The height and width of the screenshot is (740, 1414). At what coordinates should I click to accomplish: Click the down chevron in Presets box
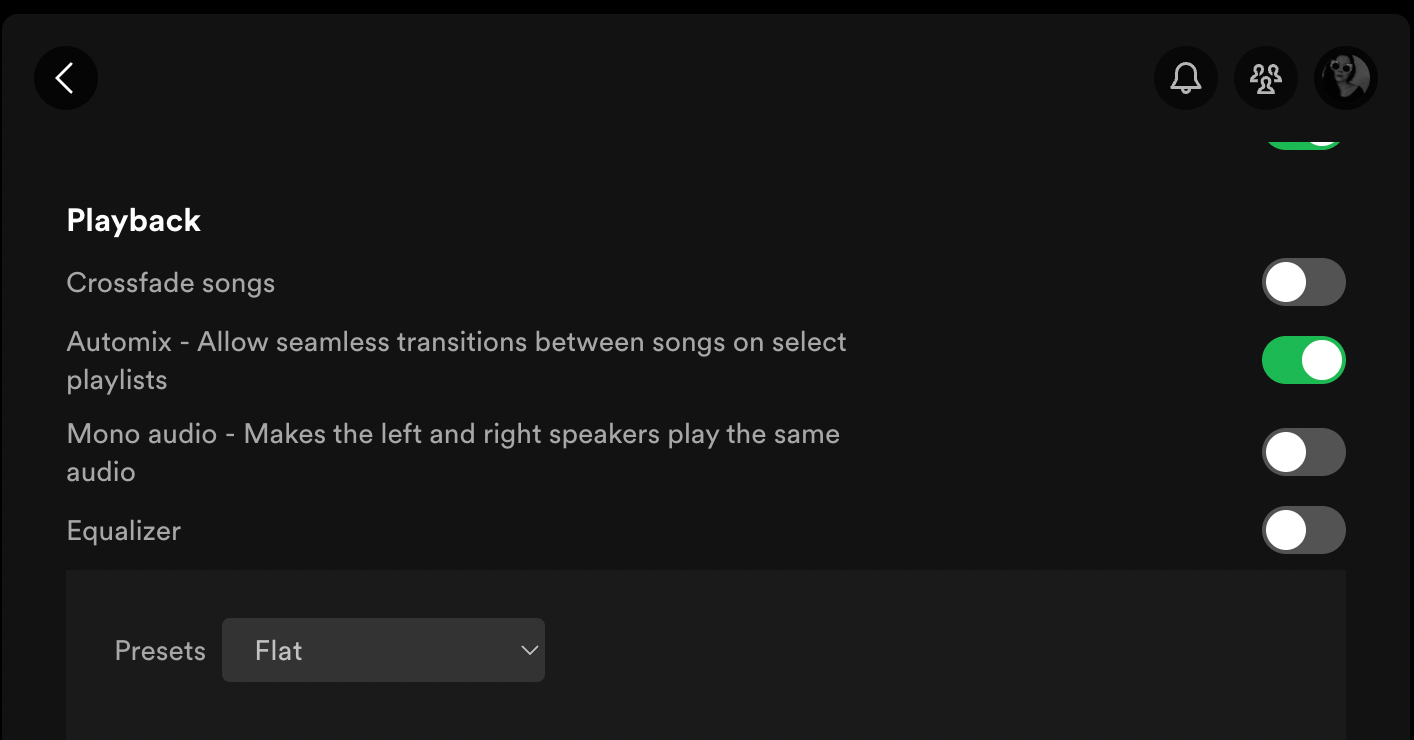pos(530,651)
